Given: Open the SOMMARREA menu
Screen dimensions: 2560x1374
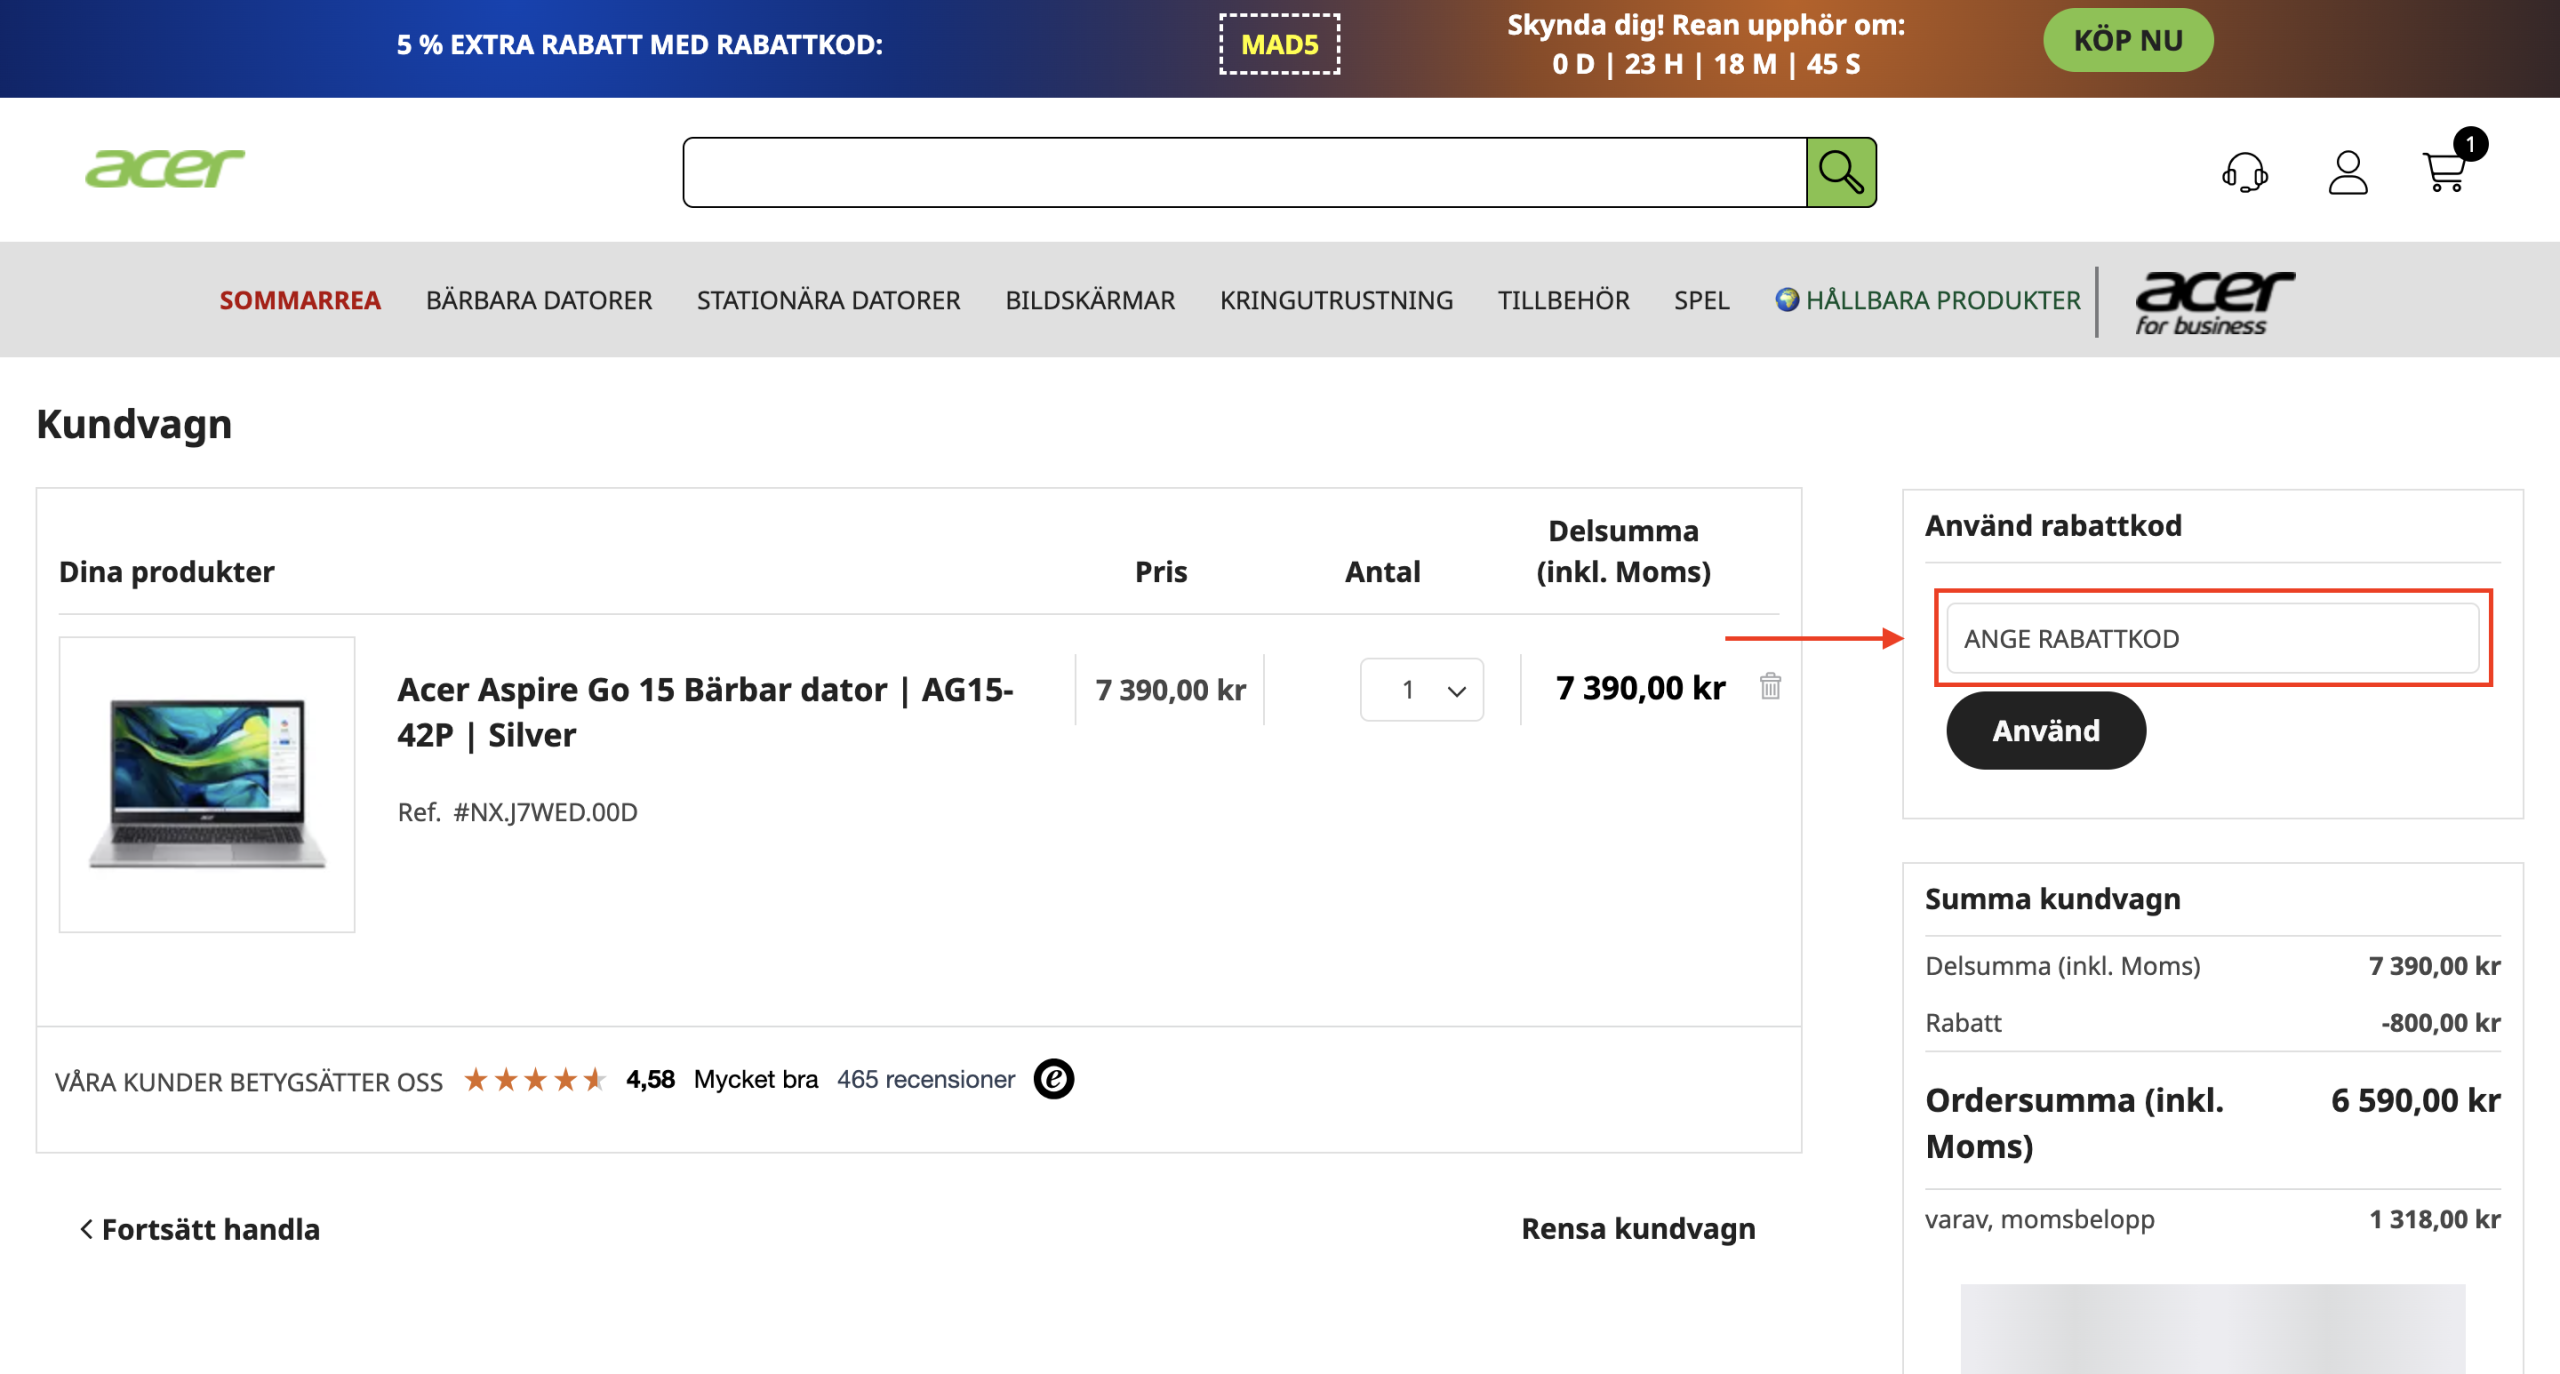Looking at the screenshot, I should 300,300.
